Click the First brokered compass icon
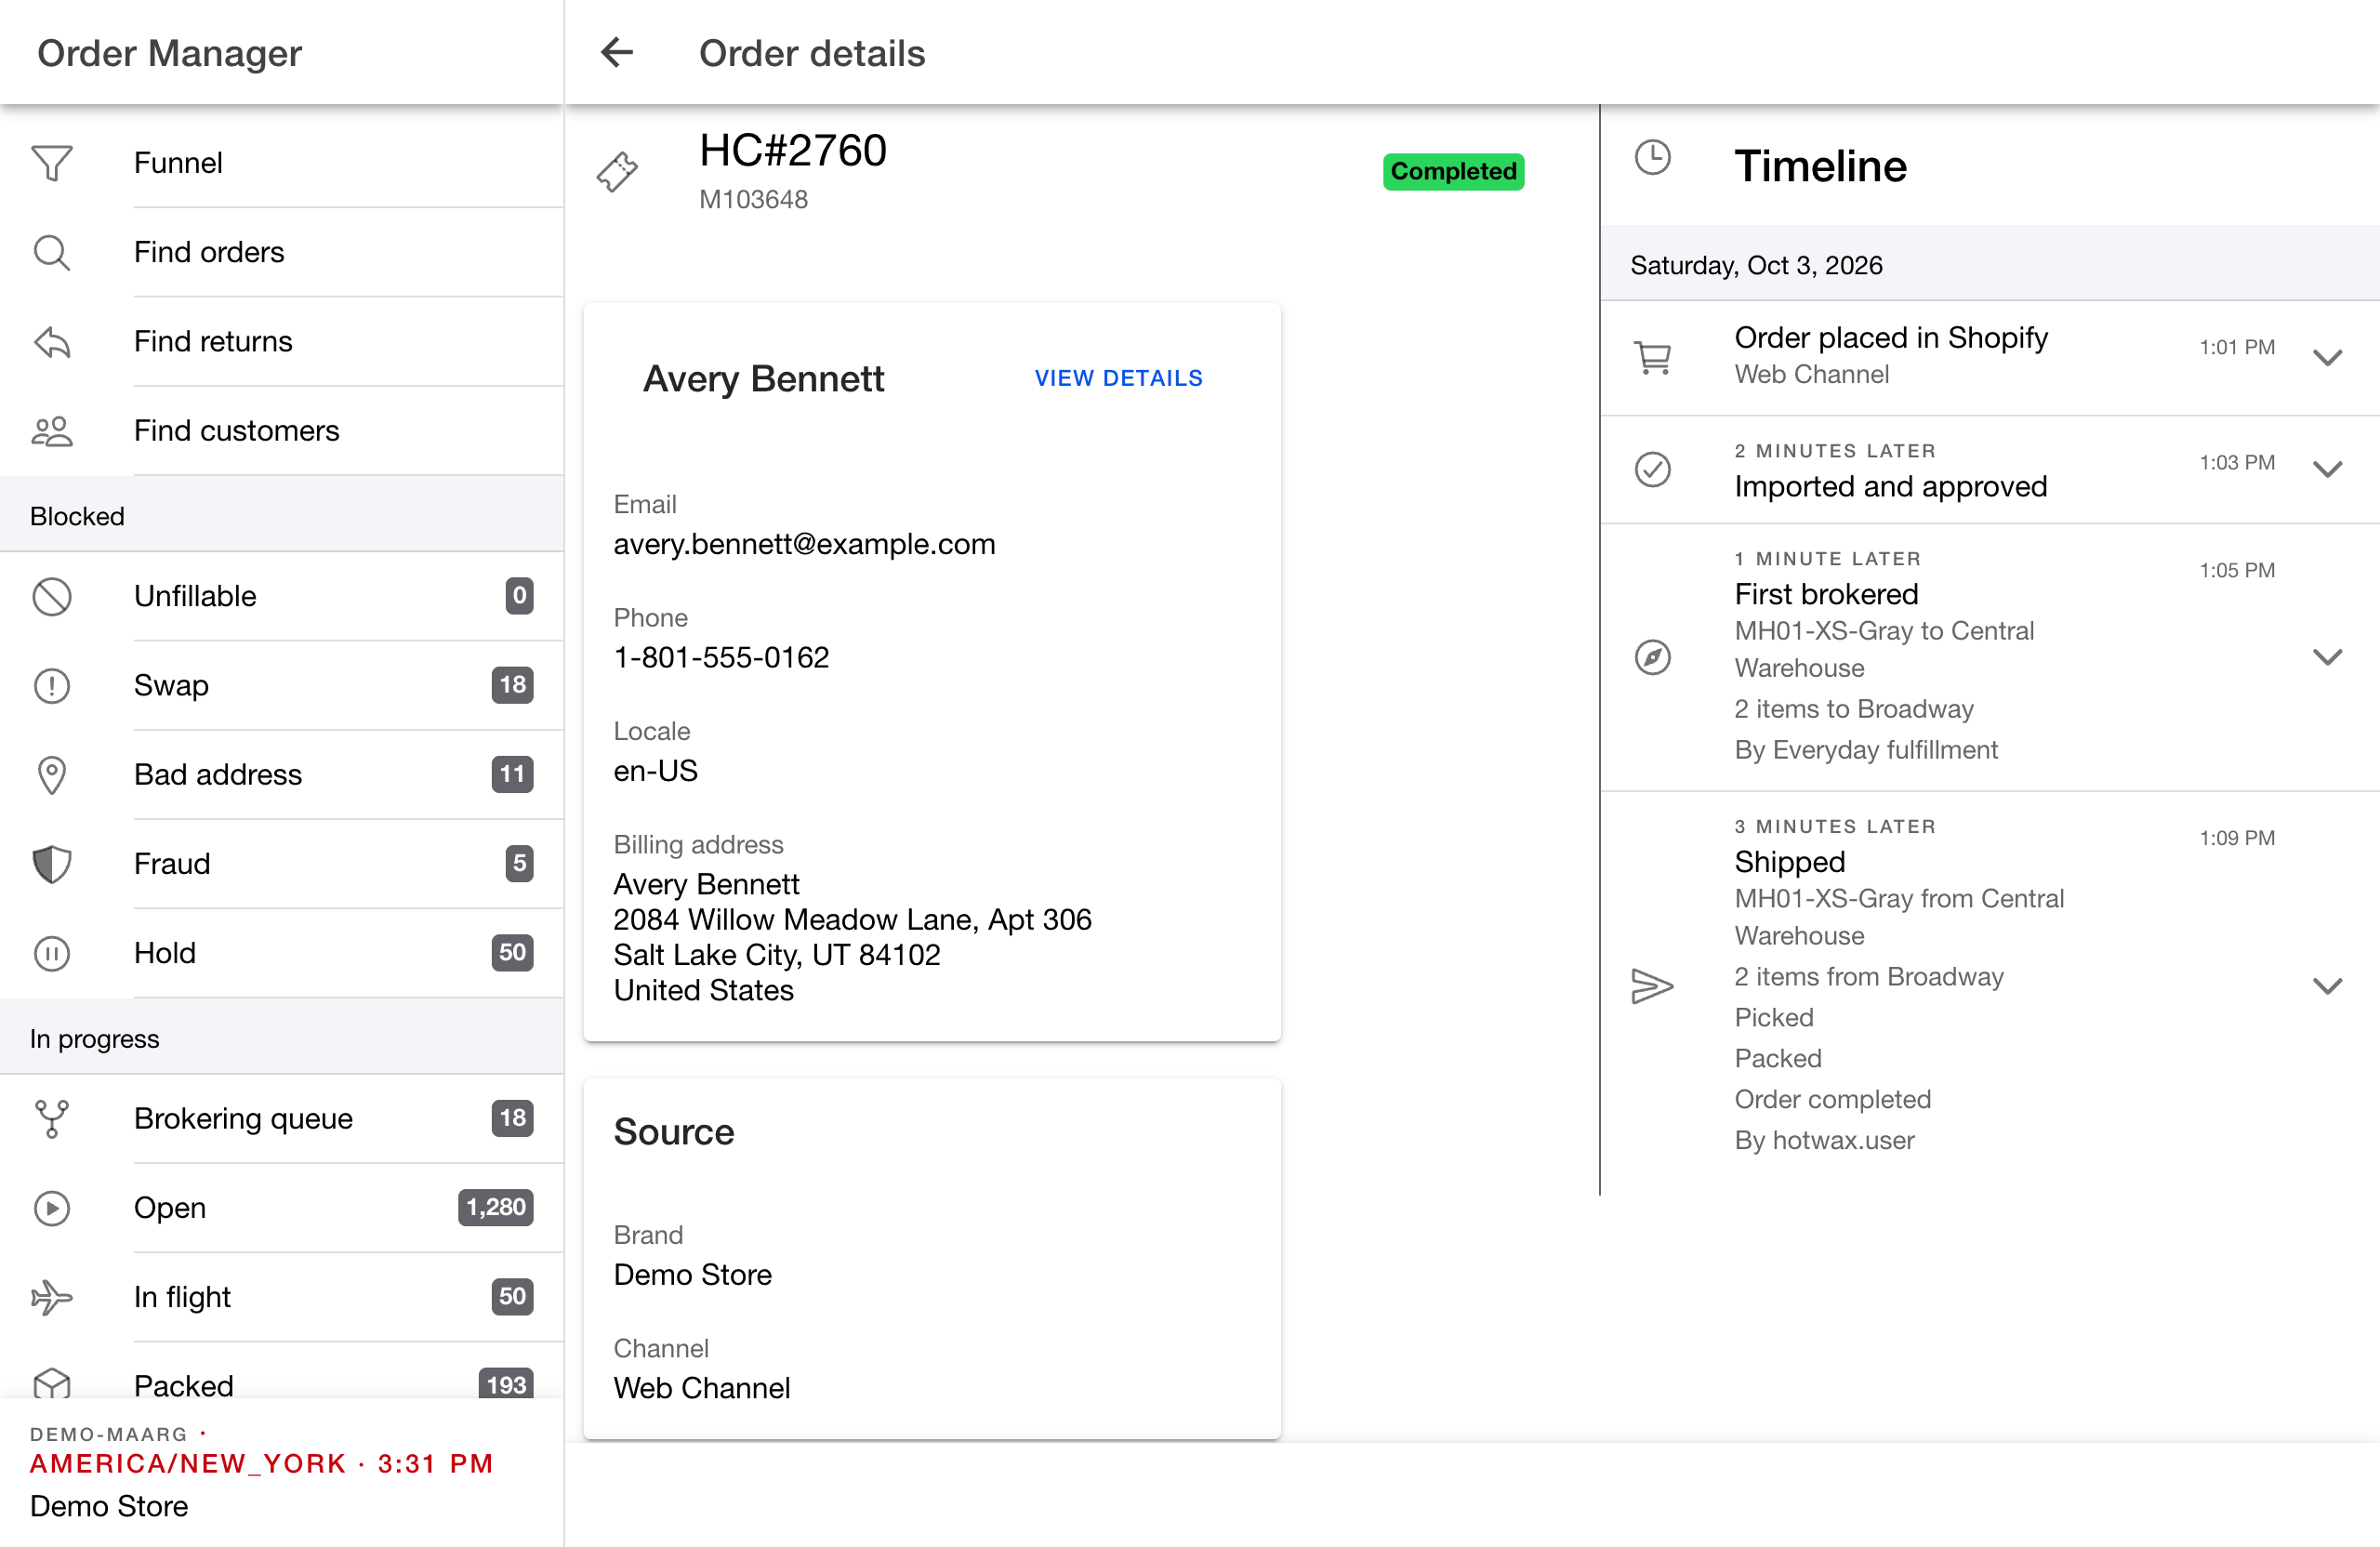This screenshot has height=1547, width=2380. (x=1652, y=657)
